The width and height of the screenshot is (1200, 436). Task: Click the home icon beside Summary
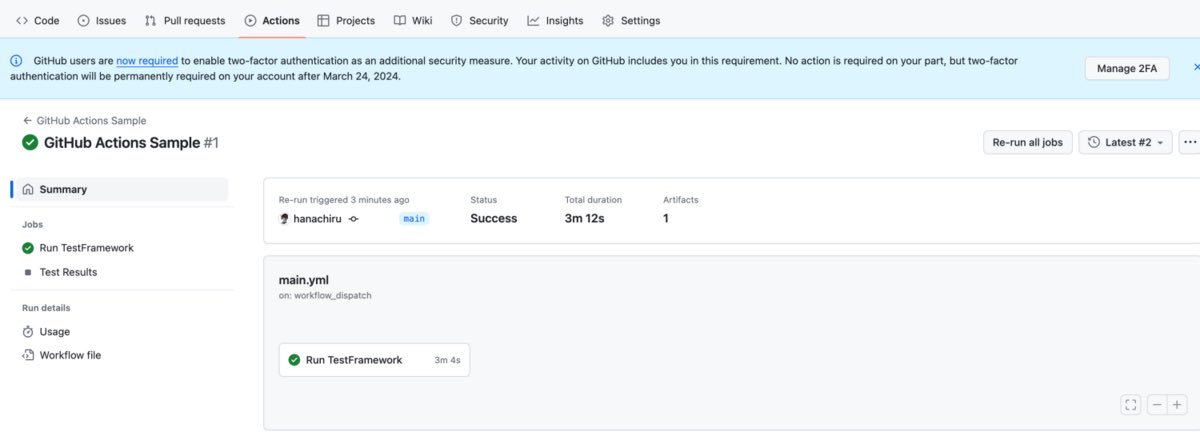[28, 189]
